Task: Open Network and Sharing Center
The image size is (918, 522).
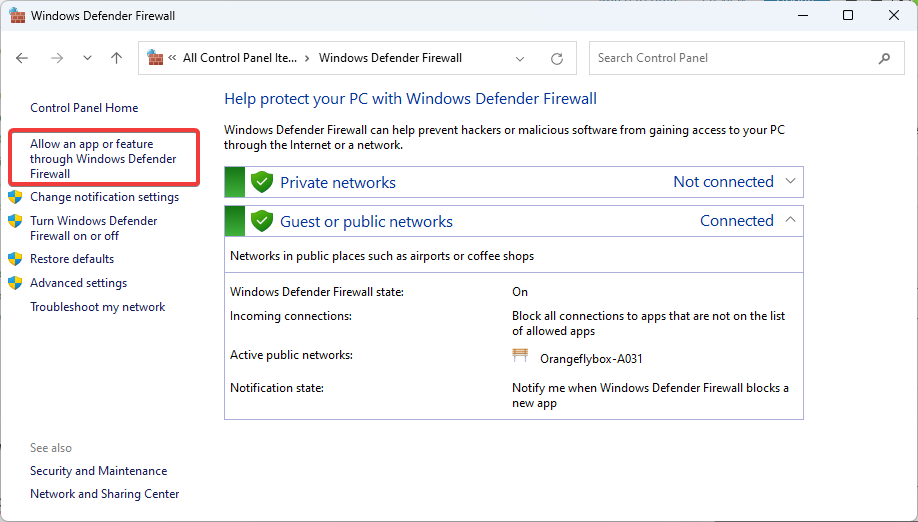Action: [105, 494]
